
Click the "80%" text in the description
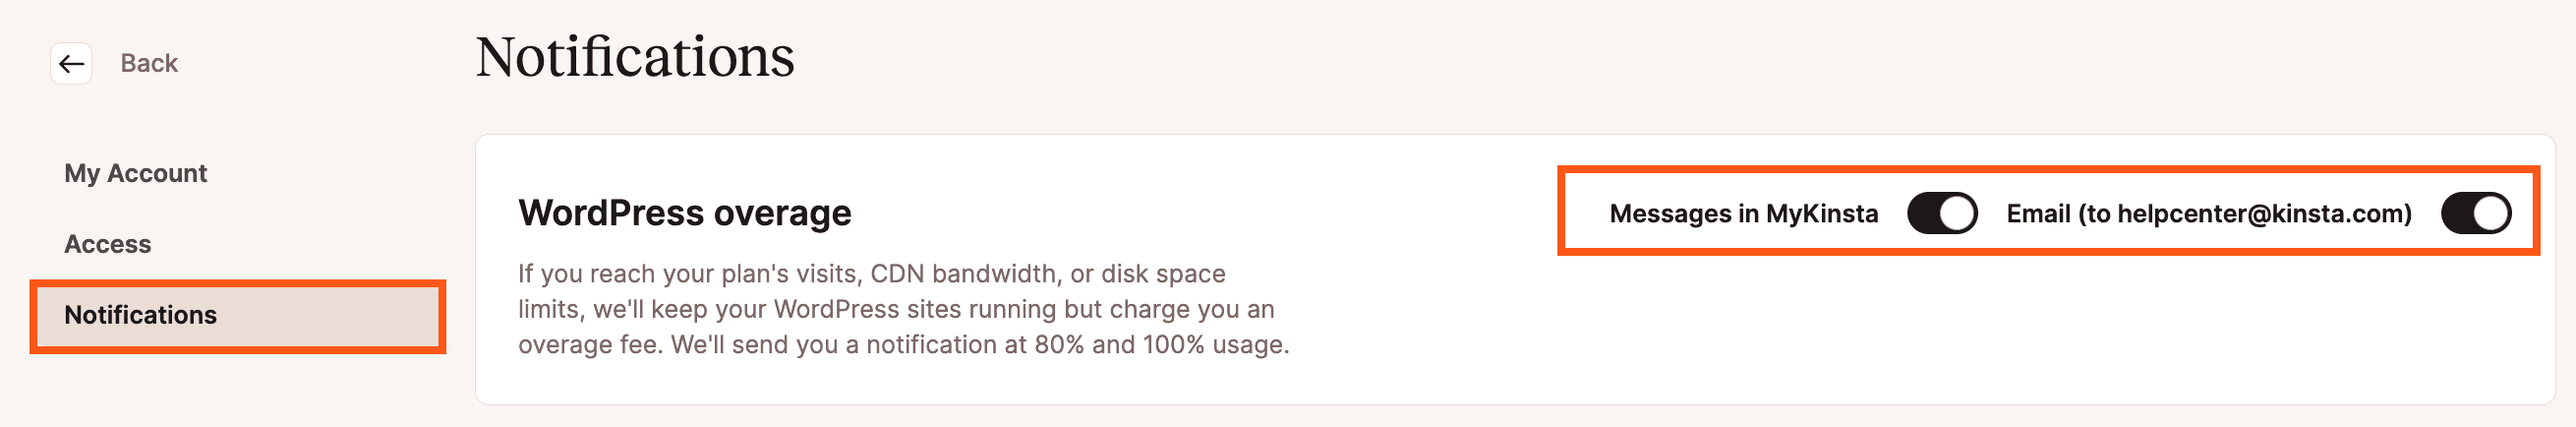[1059, 345]
